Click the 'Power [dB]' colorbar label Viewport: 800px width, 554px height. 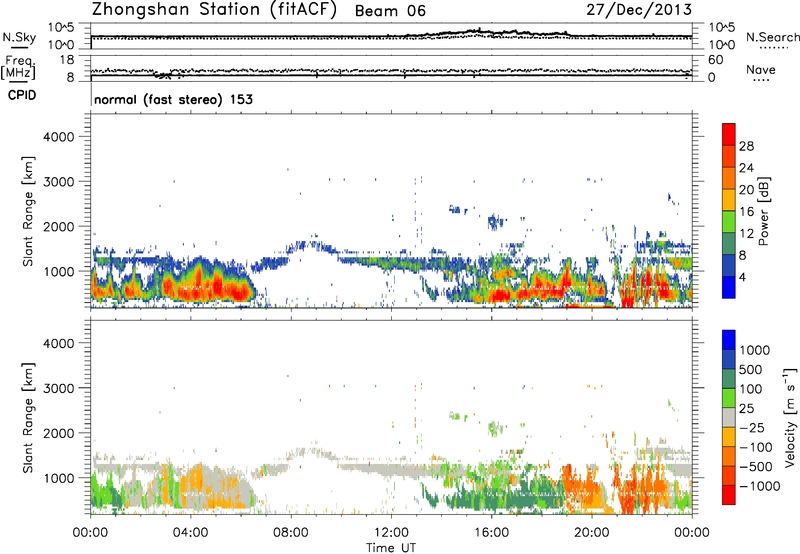[x=763, y=211]
